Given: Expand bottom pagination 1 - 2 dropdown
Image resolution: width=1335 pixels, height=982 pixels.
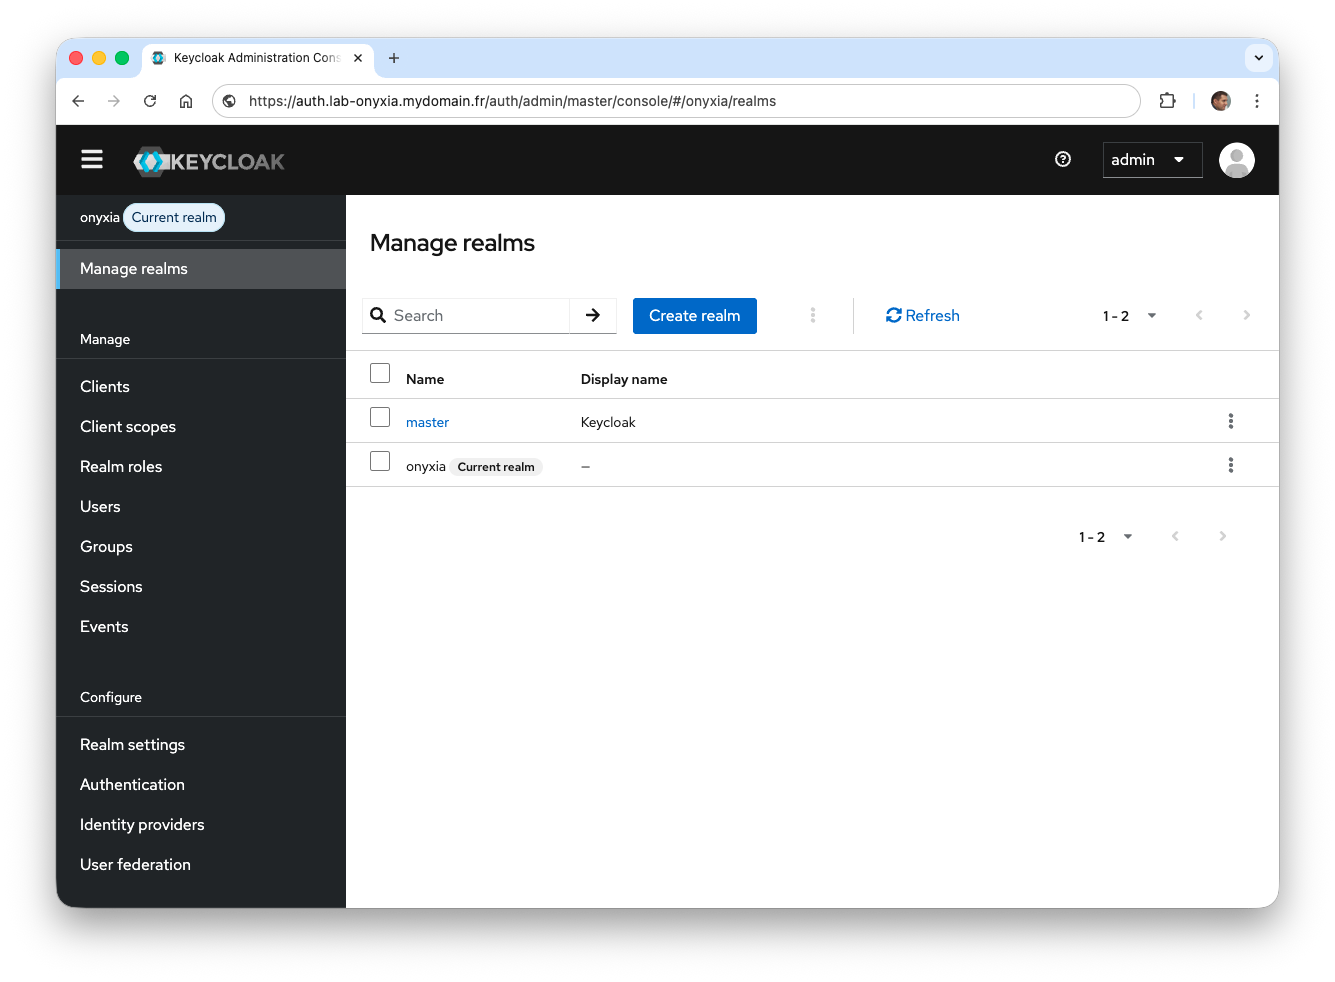Looking at the screenshot, I should (1105, 537).
